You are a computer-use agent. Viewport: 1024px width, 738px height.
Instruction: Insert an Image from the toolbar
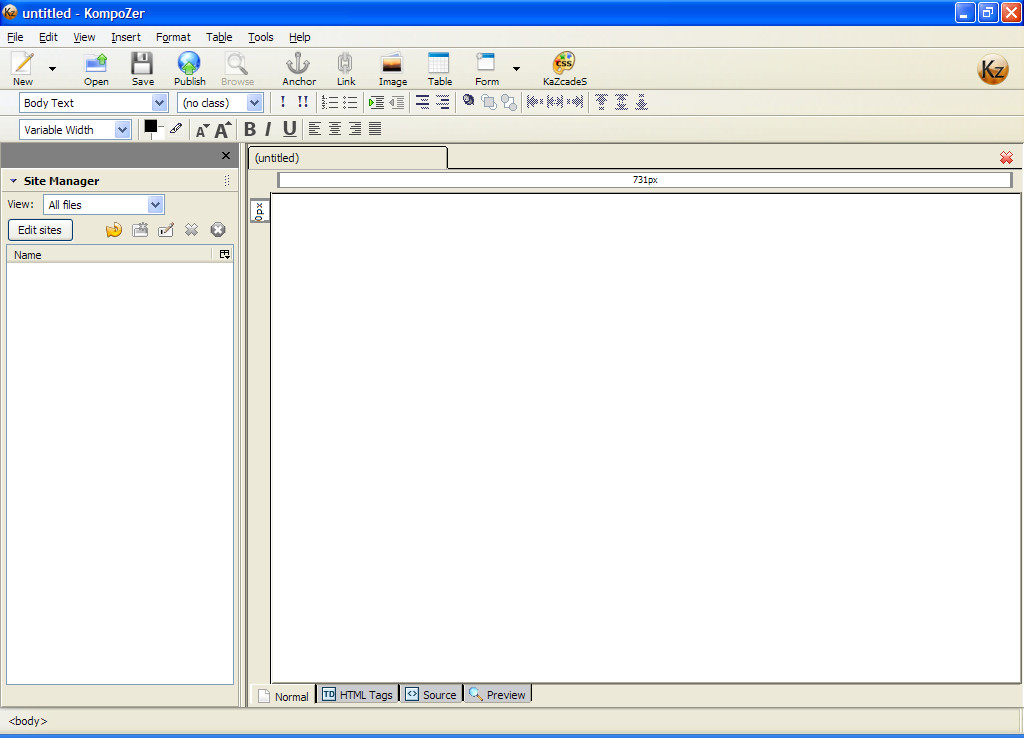(392, 63)
